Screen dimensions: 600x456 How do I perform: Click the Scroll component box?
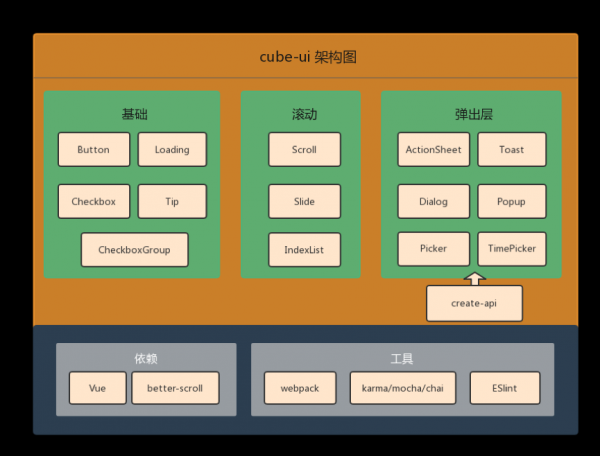pos(304,150)
